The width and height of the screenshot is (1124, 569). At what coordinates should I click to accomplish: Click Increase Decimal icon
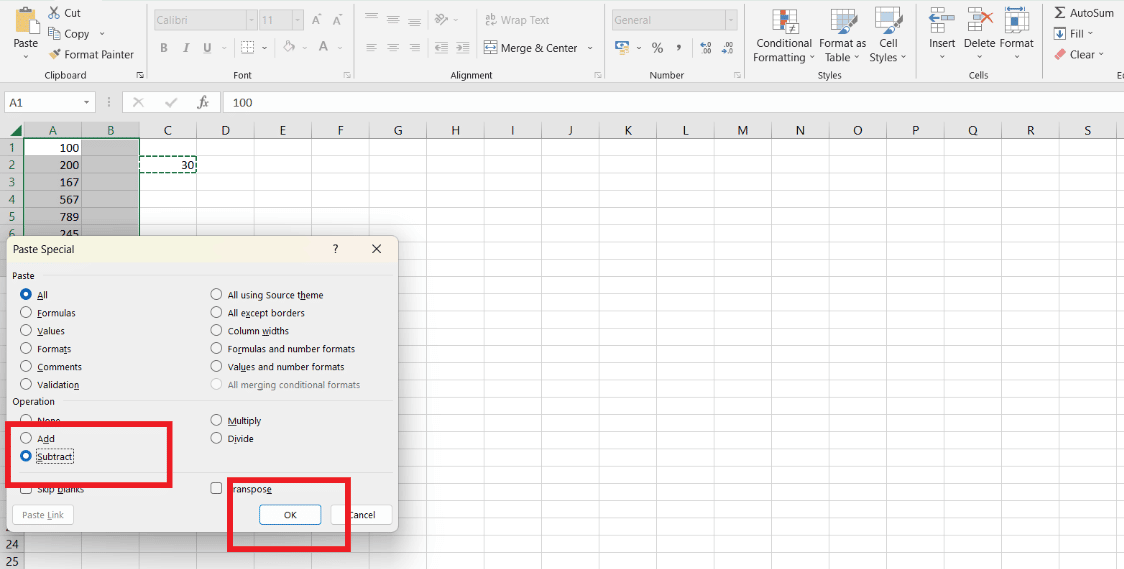(x=705, y=48)
